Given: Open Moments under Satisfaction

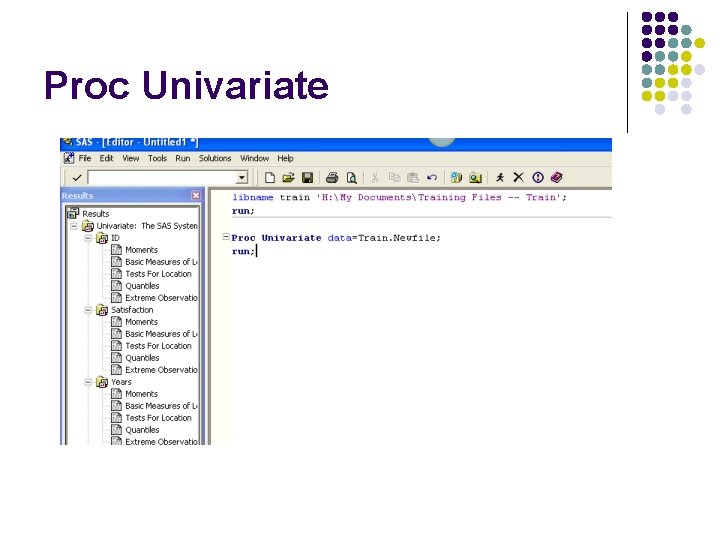Looking at the screenshot, I should [135, 322].
